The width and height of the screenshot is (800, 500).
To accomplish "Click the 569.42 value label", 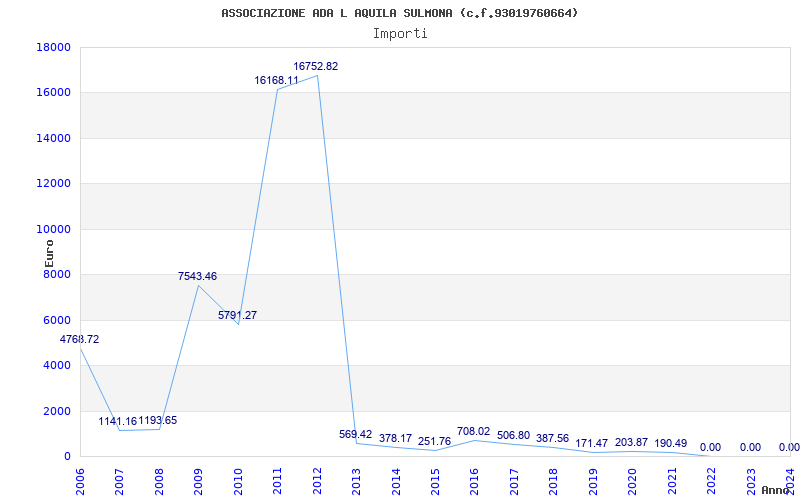I will (356, 434).
